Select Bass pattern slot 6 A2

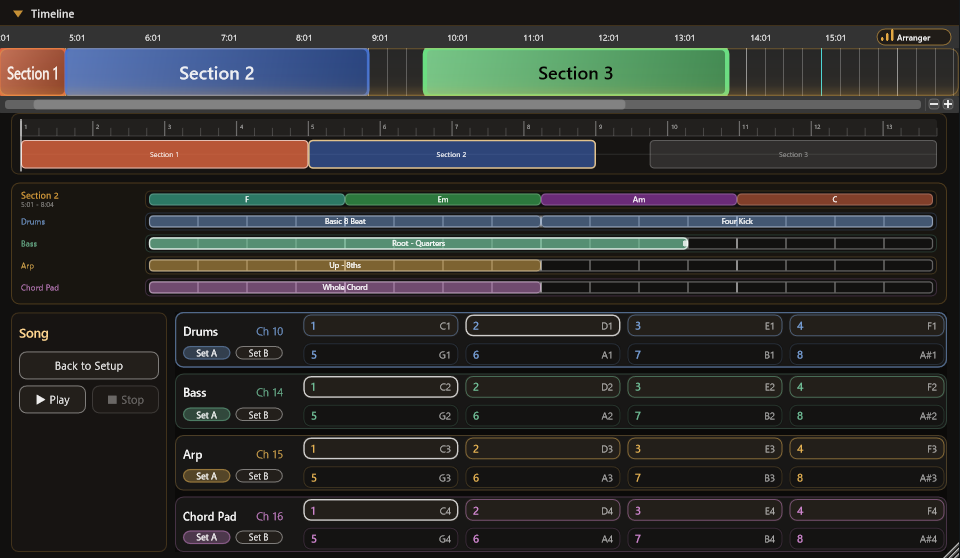543,416
